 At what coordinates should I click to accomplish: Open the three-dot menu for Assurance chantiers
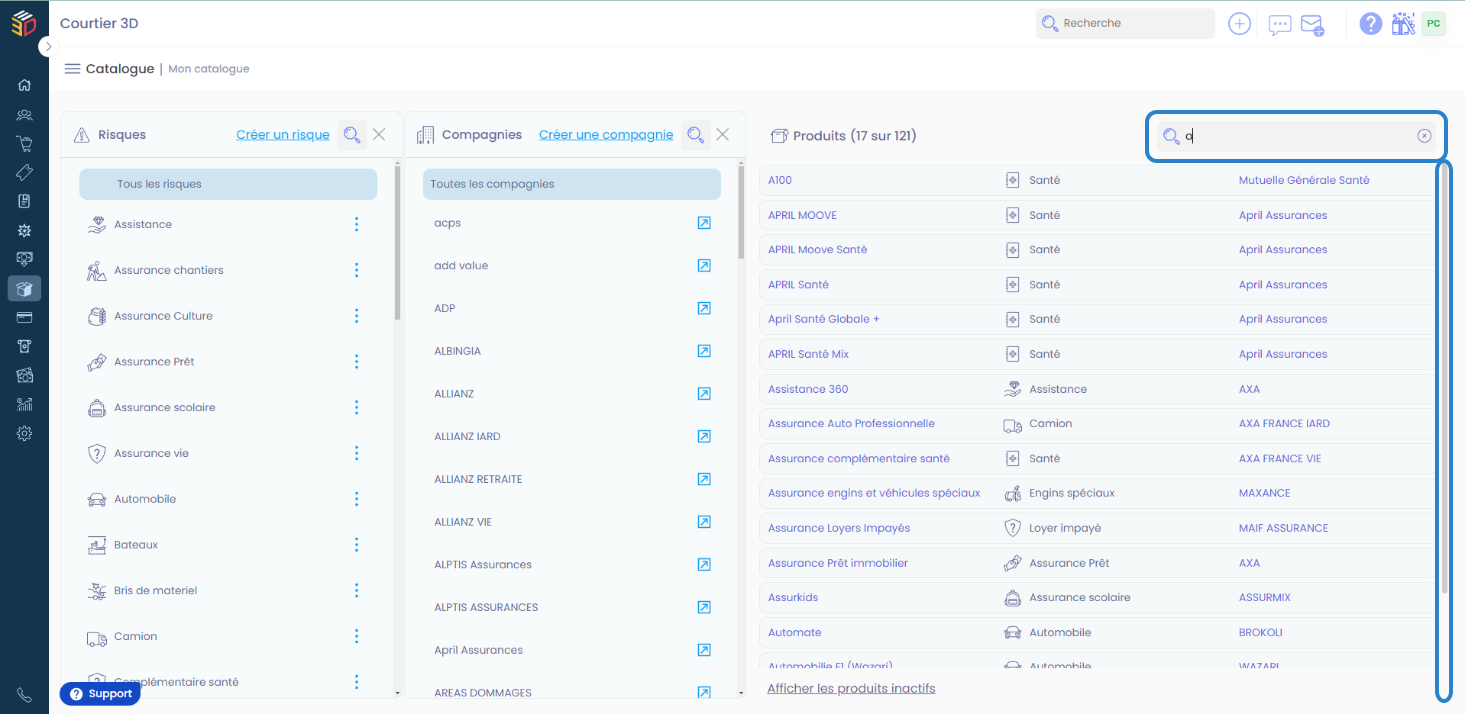357,270
